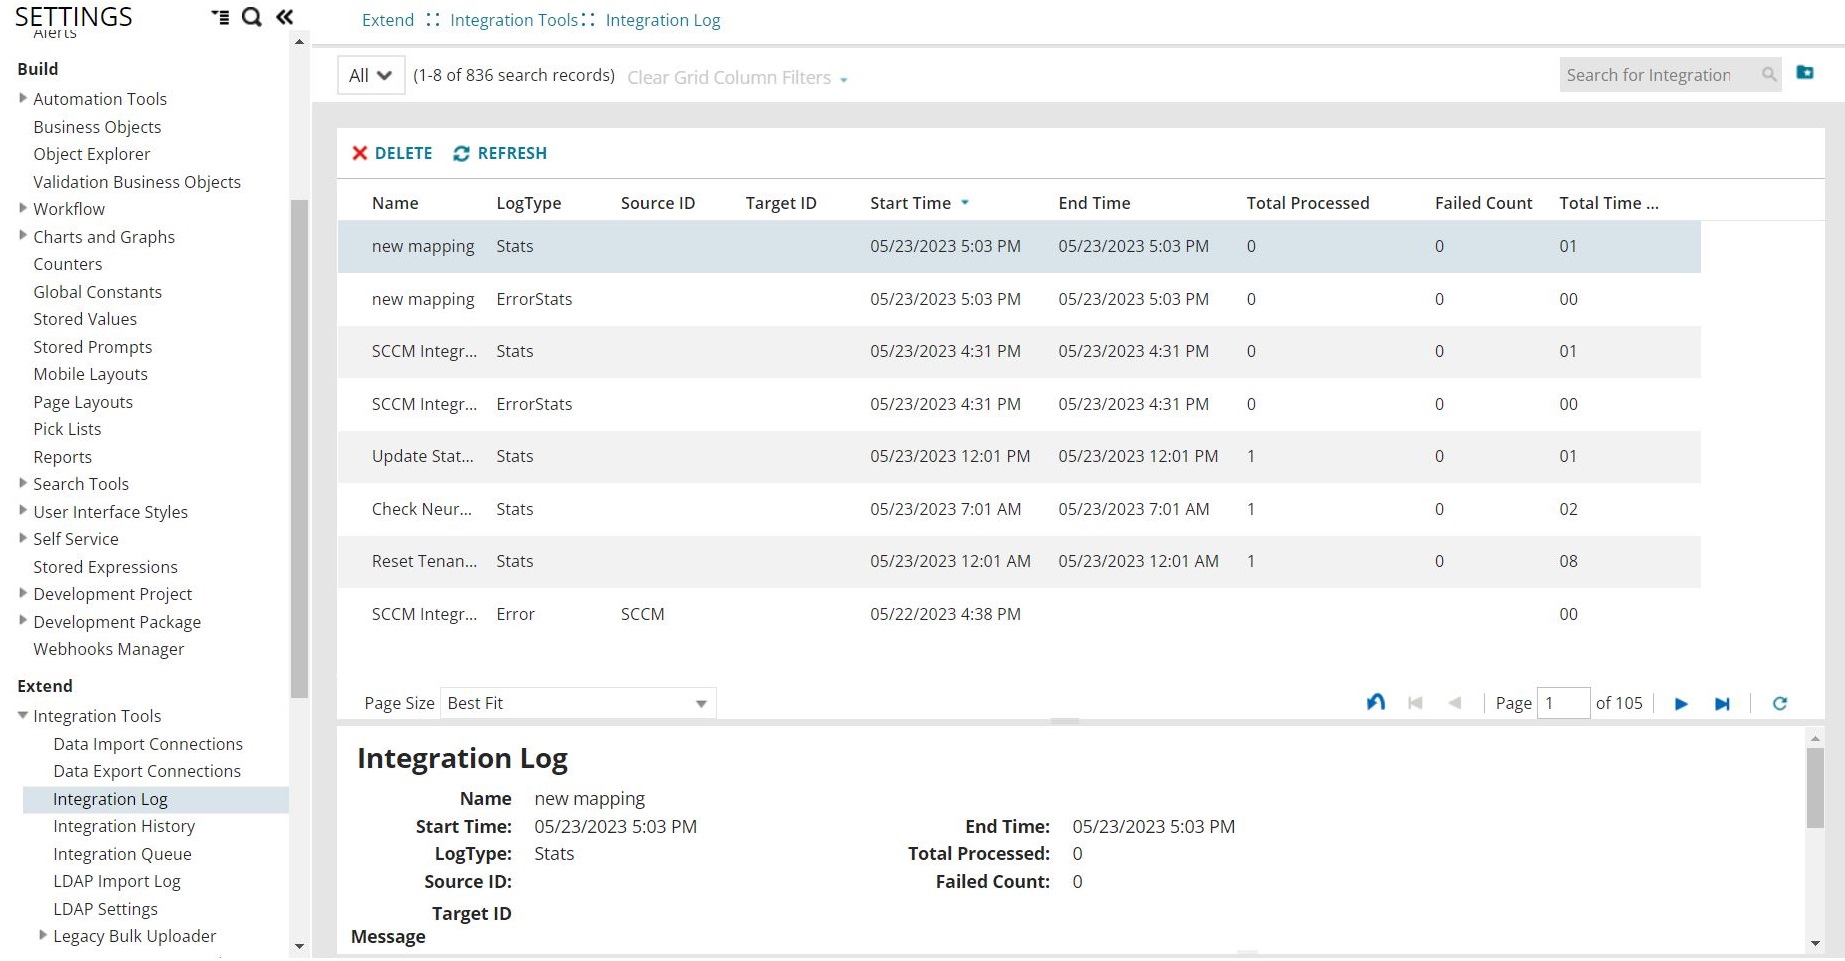Go to next page with blue arrow icon
Image resolution: width=1845 pixels, height=961 pixels.
point(1680,703)
